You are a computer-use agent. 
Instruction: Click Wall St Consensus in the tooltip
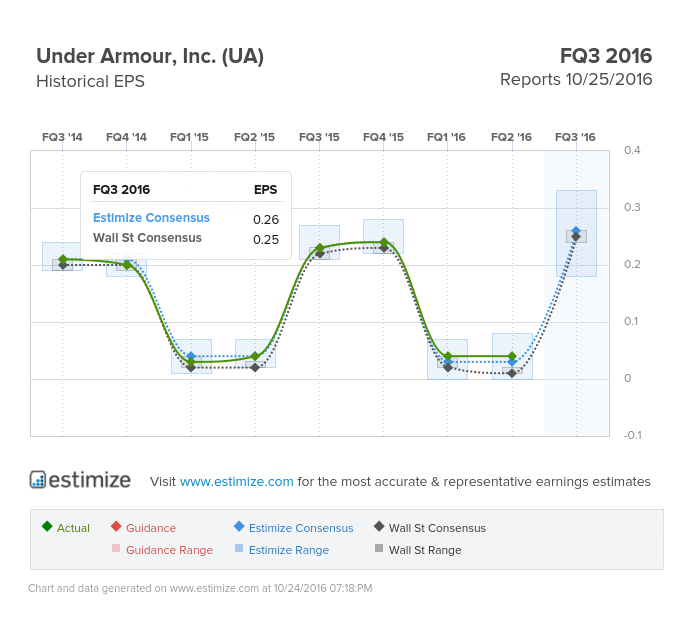[147, 238]
